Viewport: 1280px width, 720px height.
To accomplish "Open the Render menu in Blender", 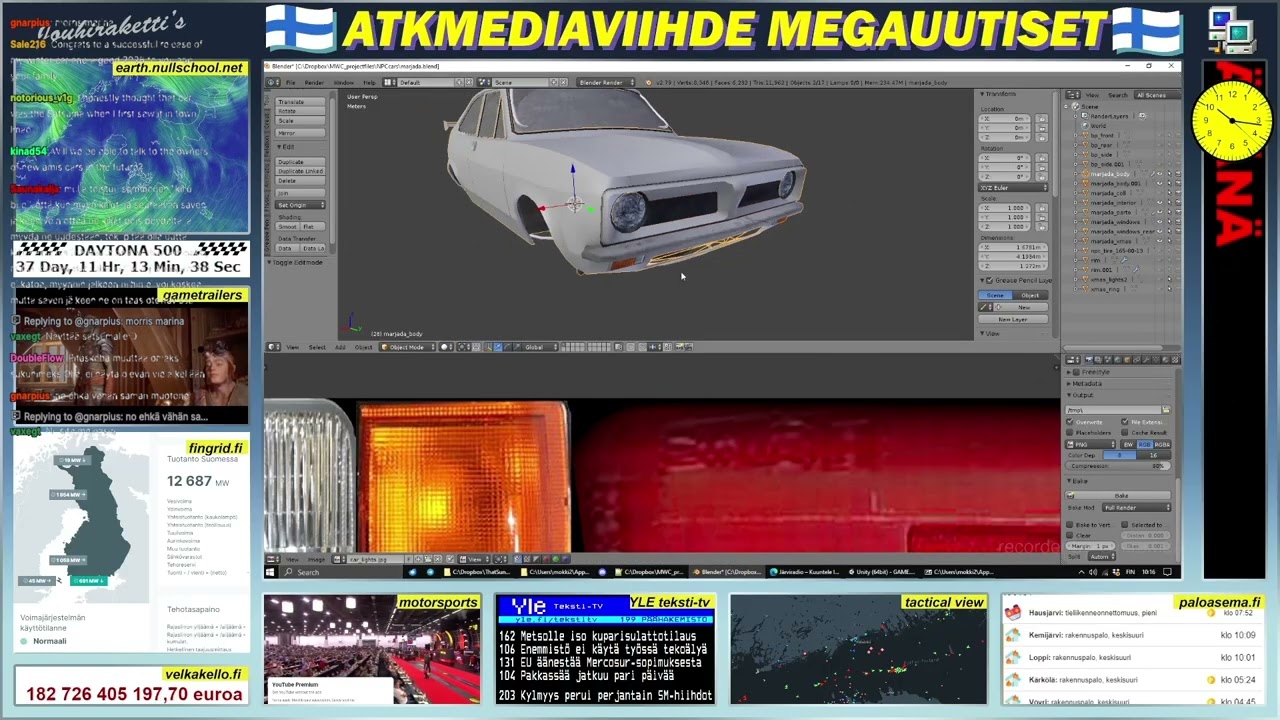I will coord(314,82).
